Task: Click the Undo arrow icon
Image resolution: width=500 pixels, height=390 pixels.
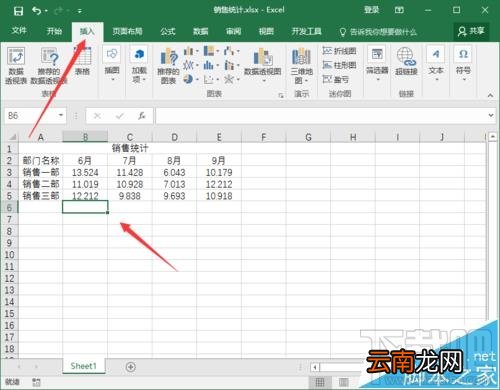Action: click(36, 11)
